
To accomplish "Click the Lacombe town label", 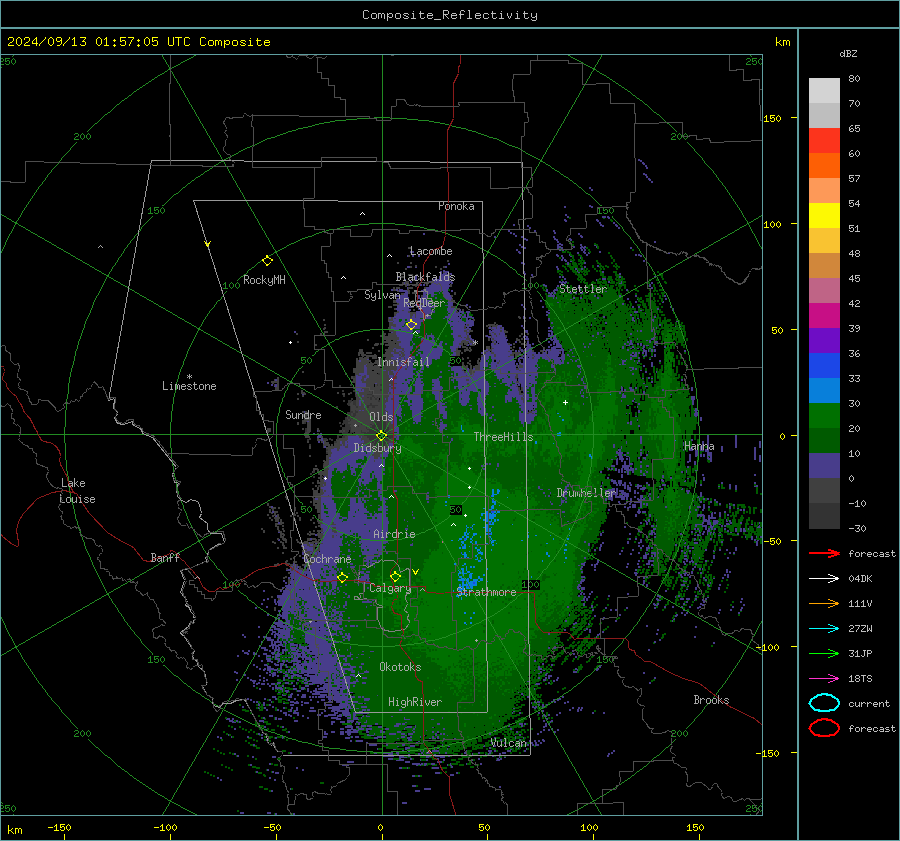I will [x=431, y=251].
